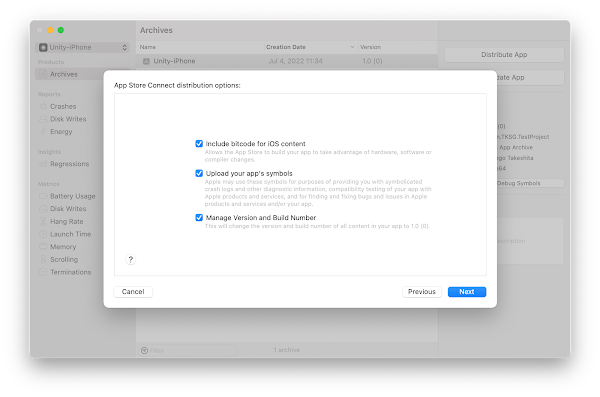Image resolution: width=600 pixels, height=397 pixels.
Task: Toggle Include bitcode for iOS content checkbox
Action: coord(199,144)
